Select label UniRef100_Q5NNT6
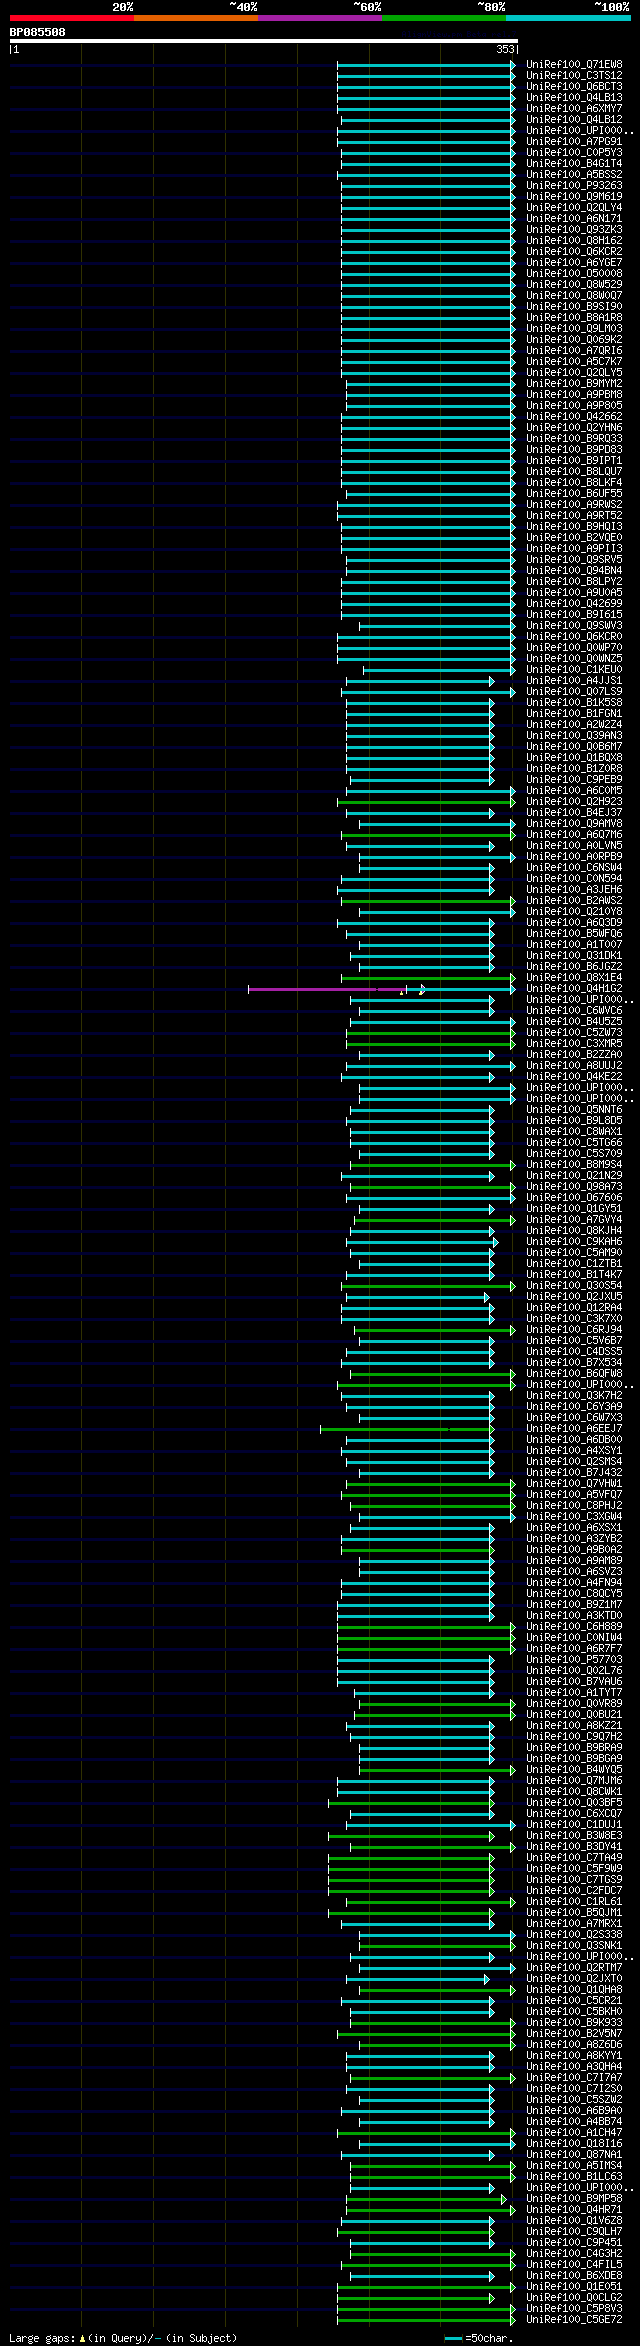Image resolution: width=640 pixels, height=2346 pixels. pos(574,1110)
